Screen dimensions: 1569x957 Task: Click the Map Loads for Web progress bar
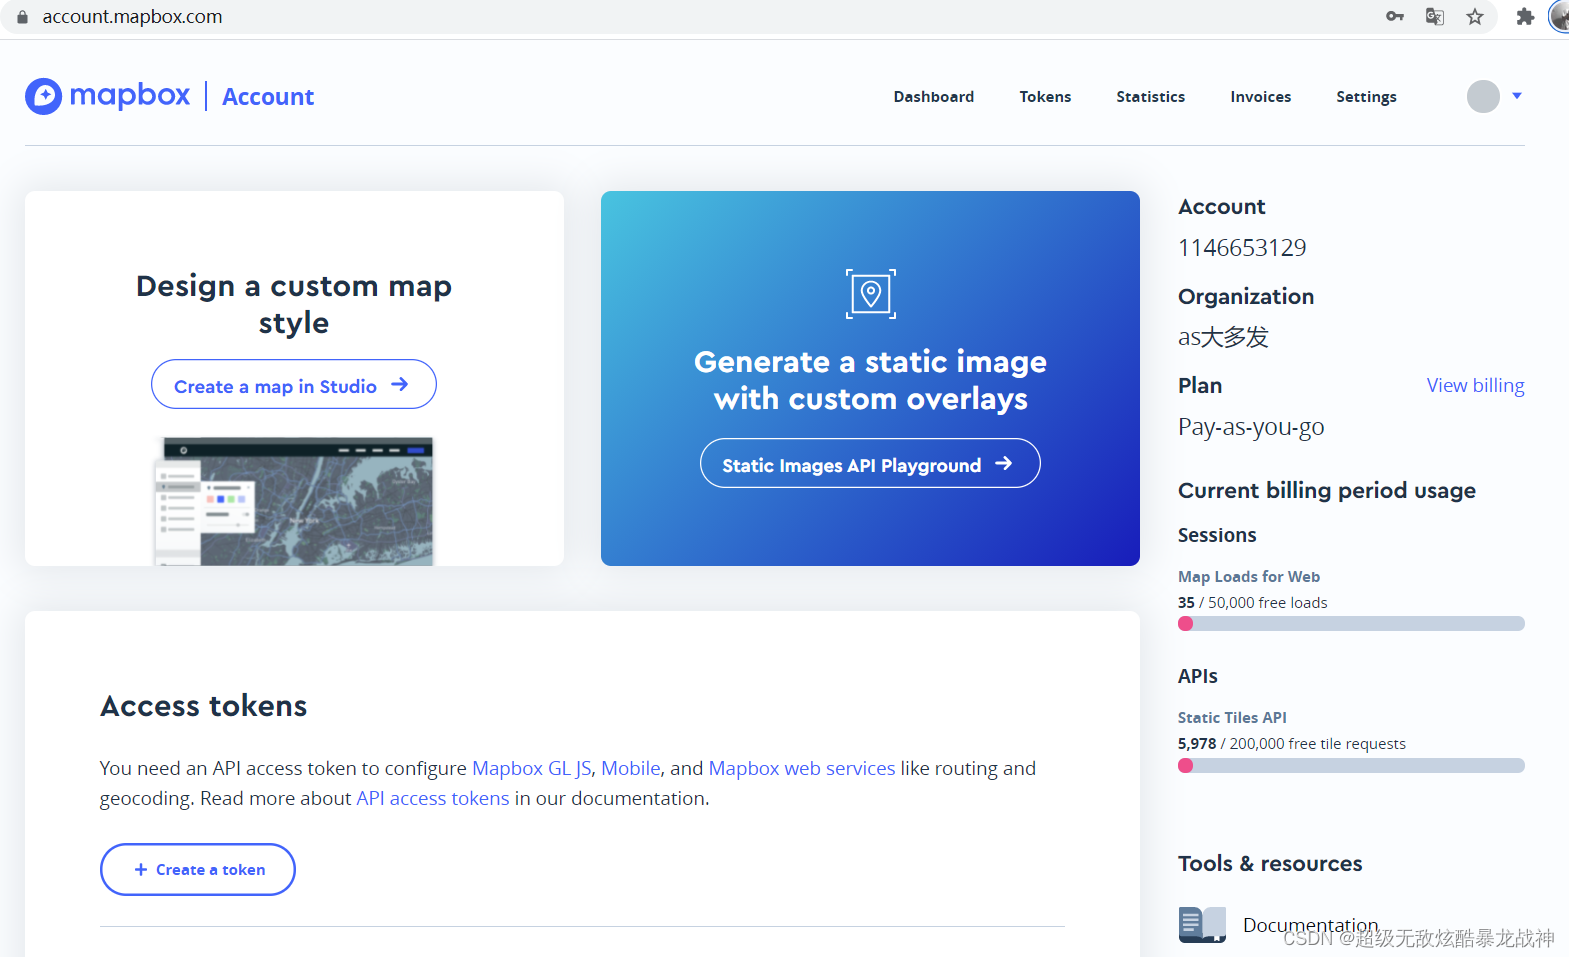[x=1351, y=623]
